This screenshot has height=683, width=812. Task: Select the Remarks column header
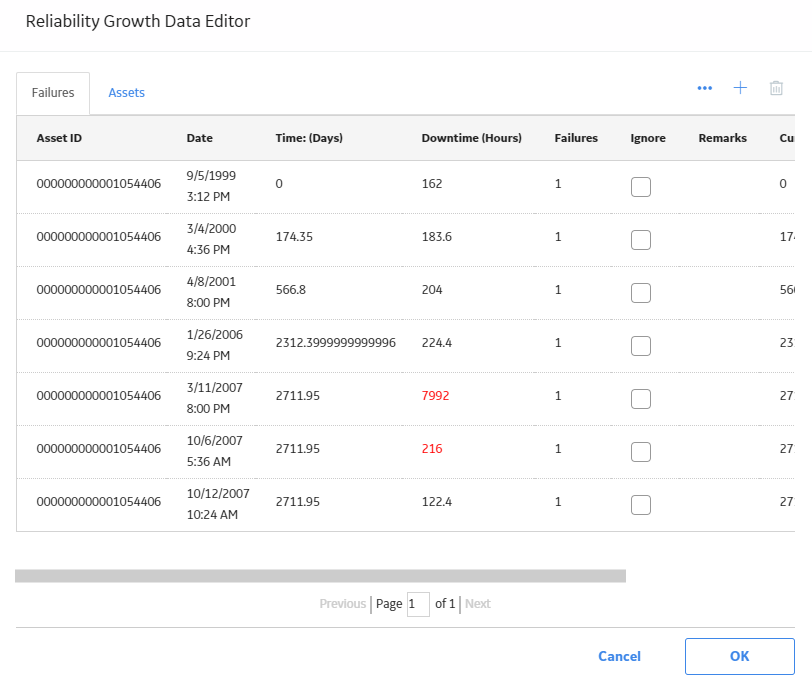coord(722,138)
